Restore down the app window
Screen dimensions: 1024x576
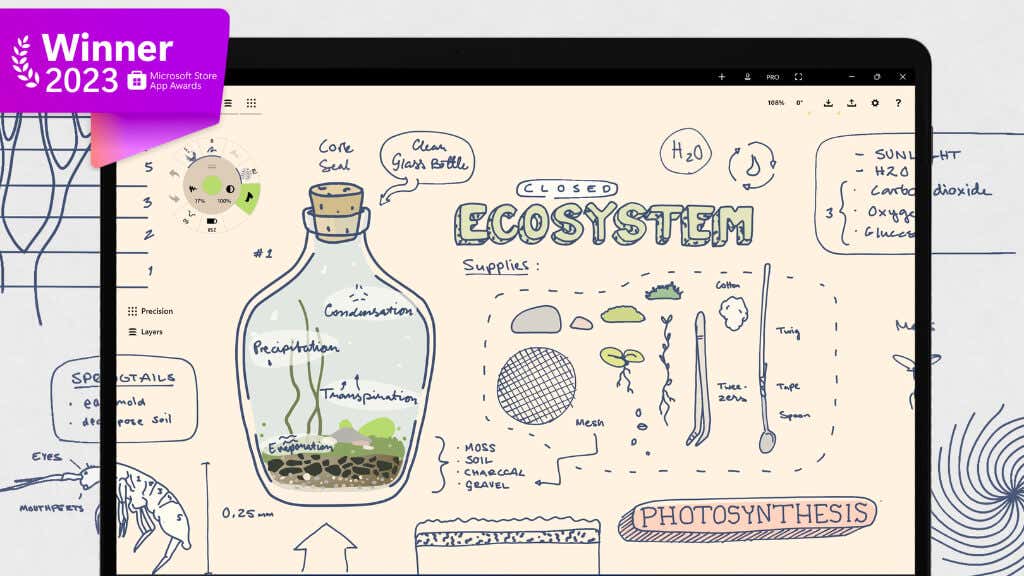(877, 76)
